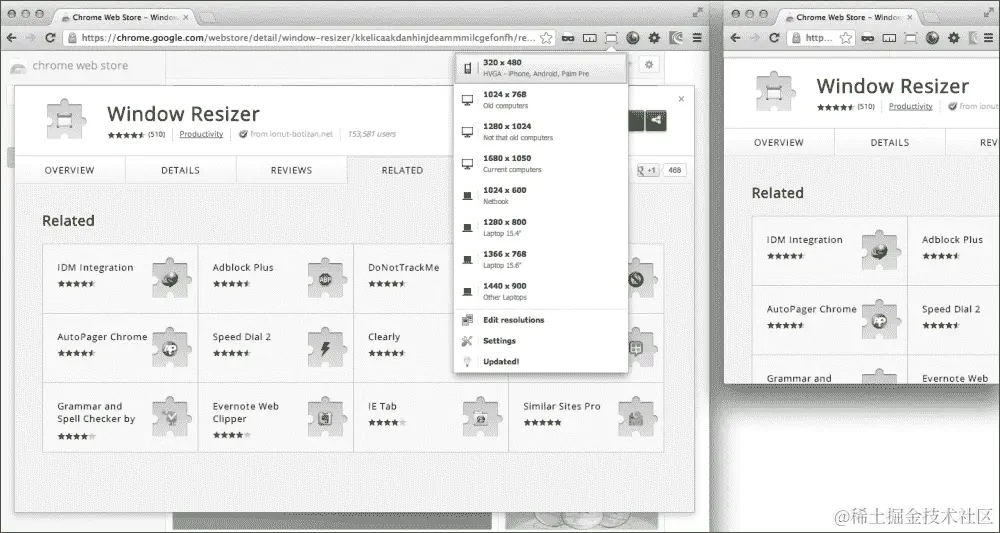Enter fullscreen in left window
The height and width of the screenshot is (533, 1000).
[x=698, y=12]
